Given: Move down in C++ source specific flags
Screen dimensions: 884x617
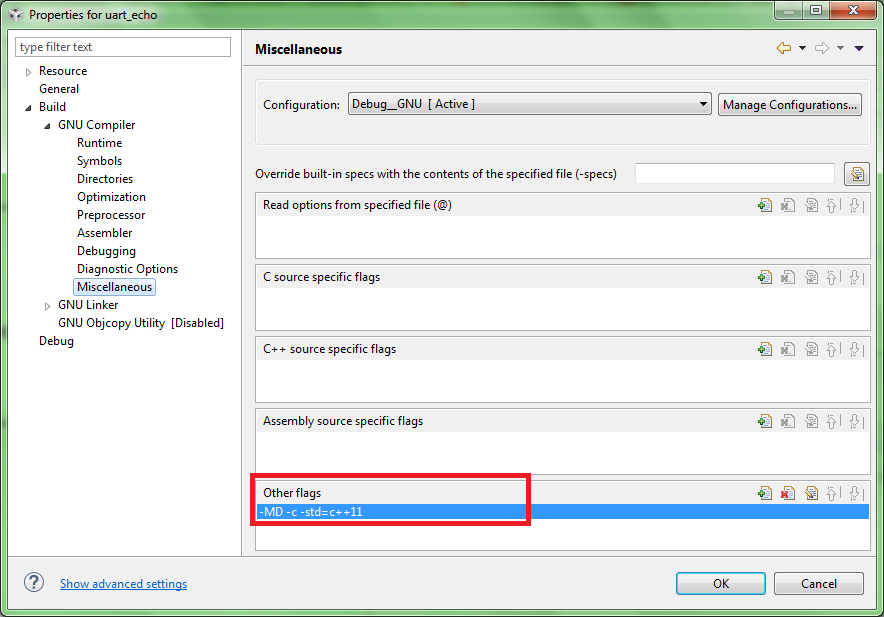Looking at the screenshot, I should [x=856, y=350].
